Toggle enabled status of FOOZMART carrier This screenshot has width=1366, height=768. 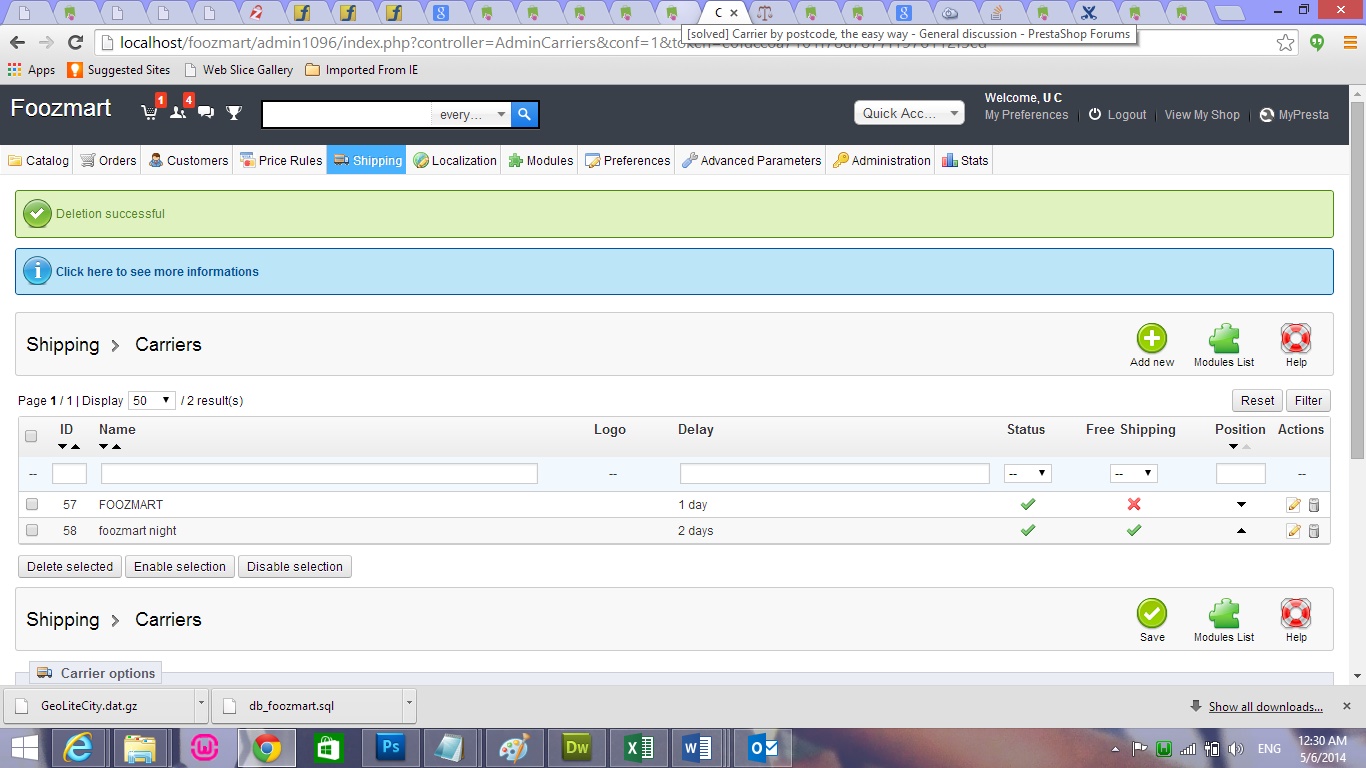click(x=1027, y=505)
